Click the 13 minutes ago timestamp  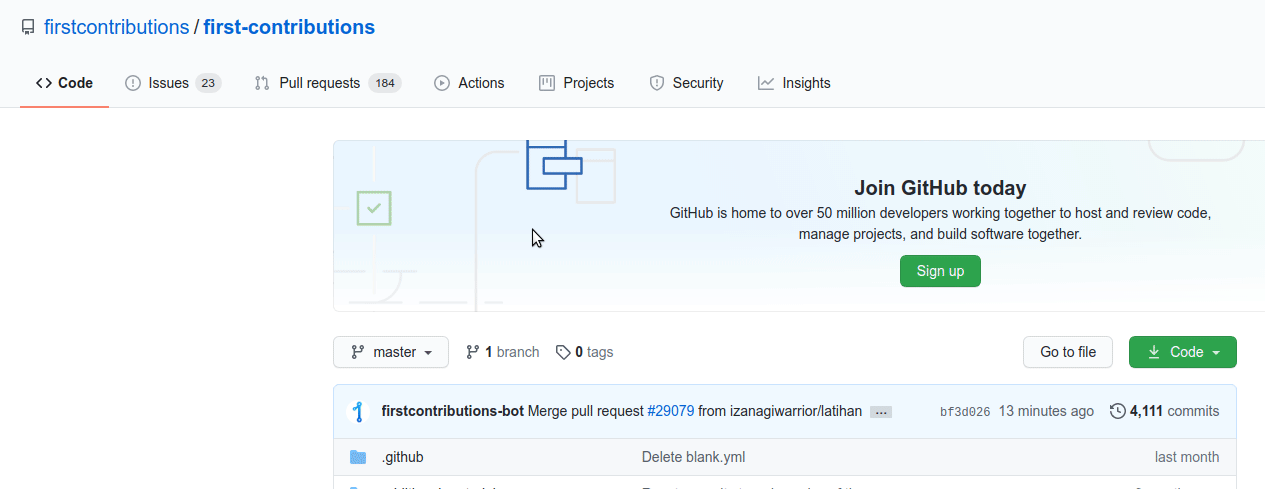[x=1046, y=411]
